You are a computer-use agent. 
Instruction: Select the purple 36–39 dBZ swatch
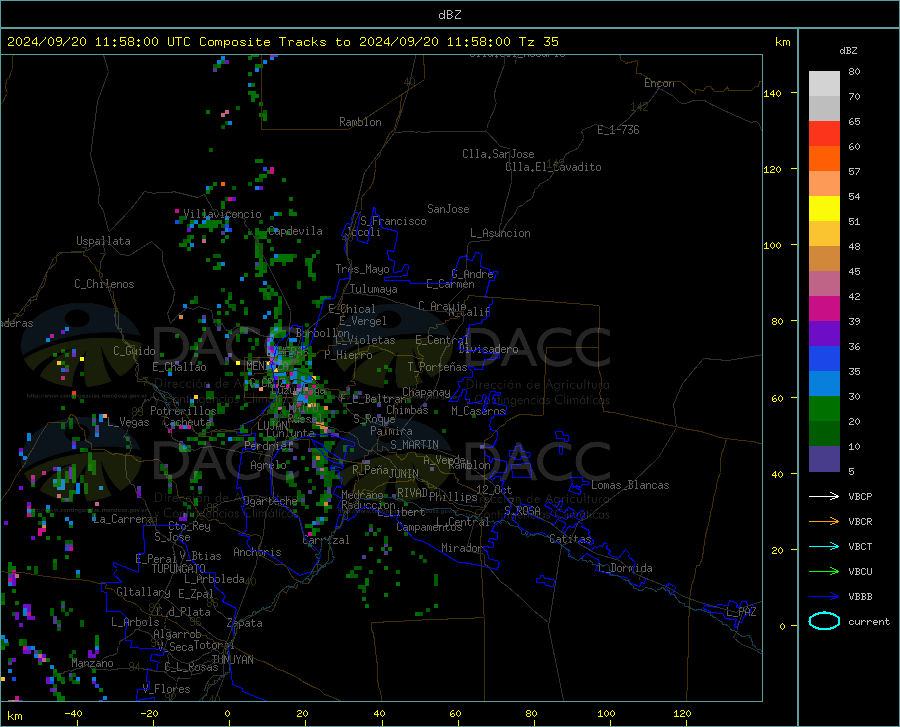pyautogui.click(x=824, y=334)
